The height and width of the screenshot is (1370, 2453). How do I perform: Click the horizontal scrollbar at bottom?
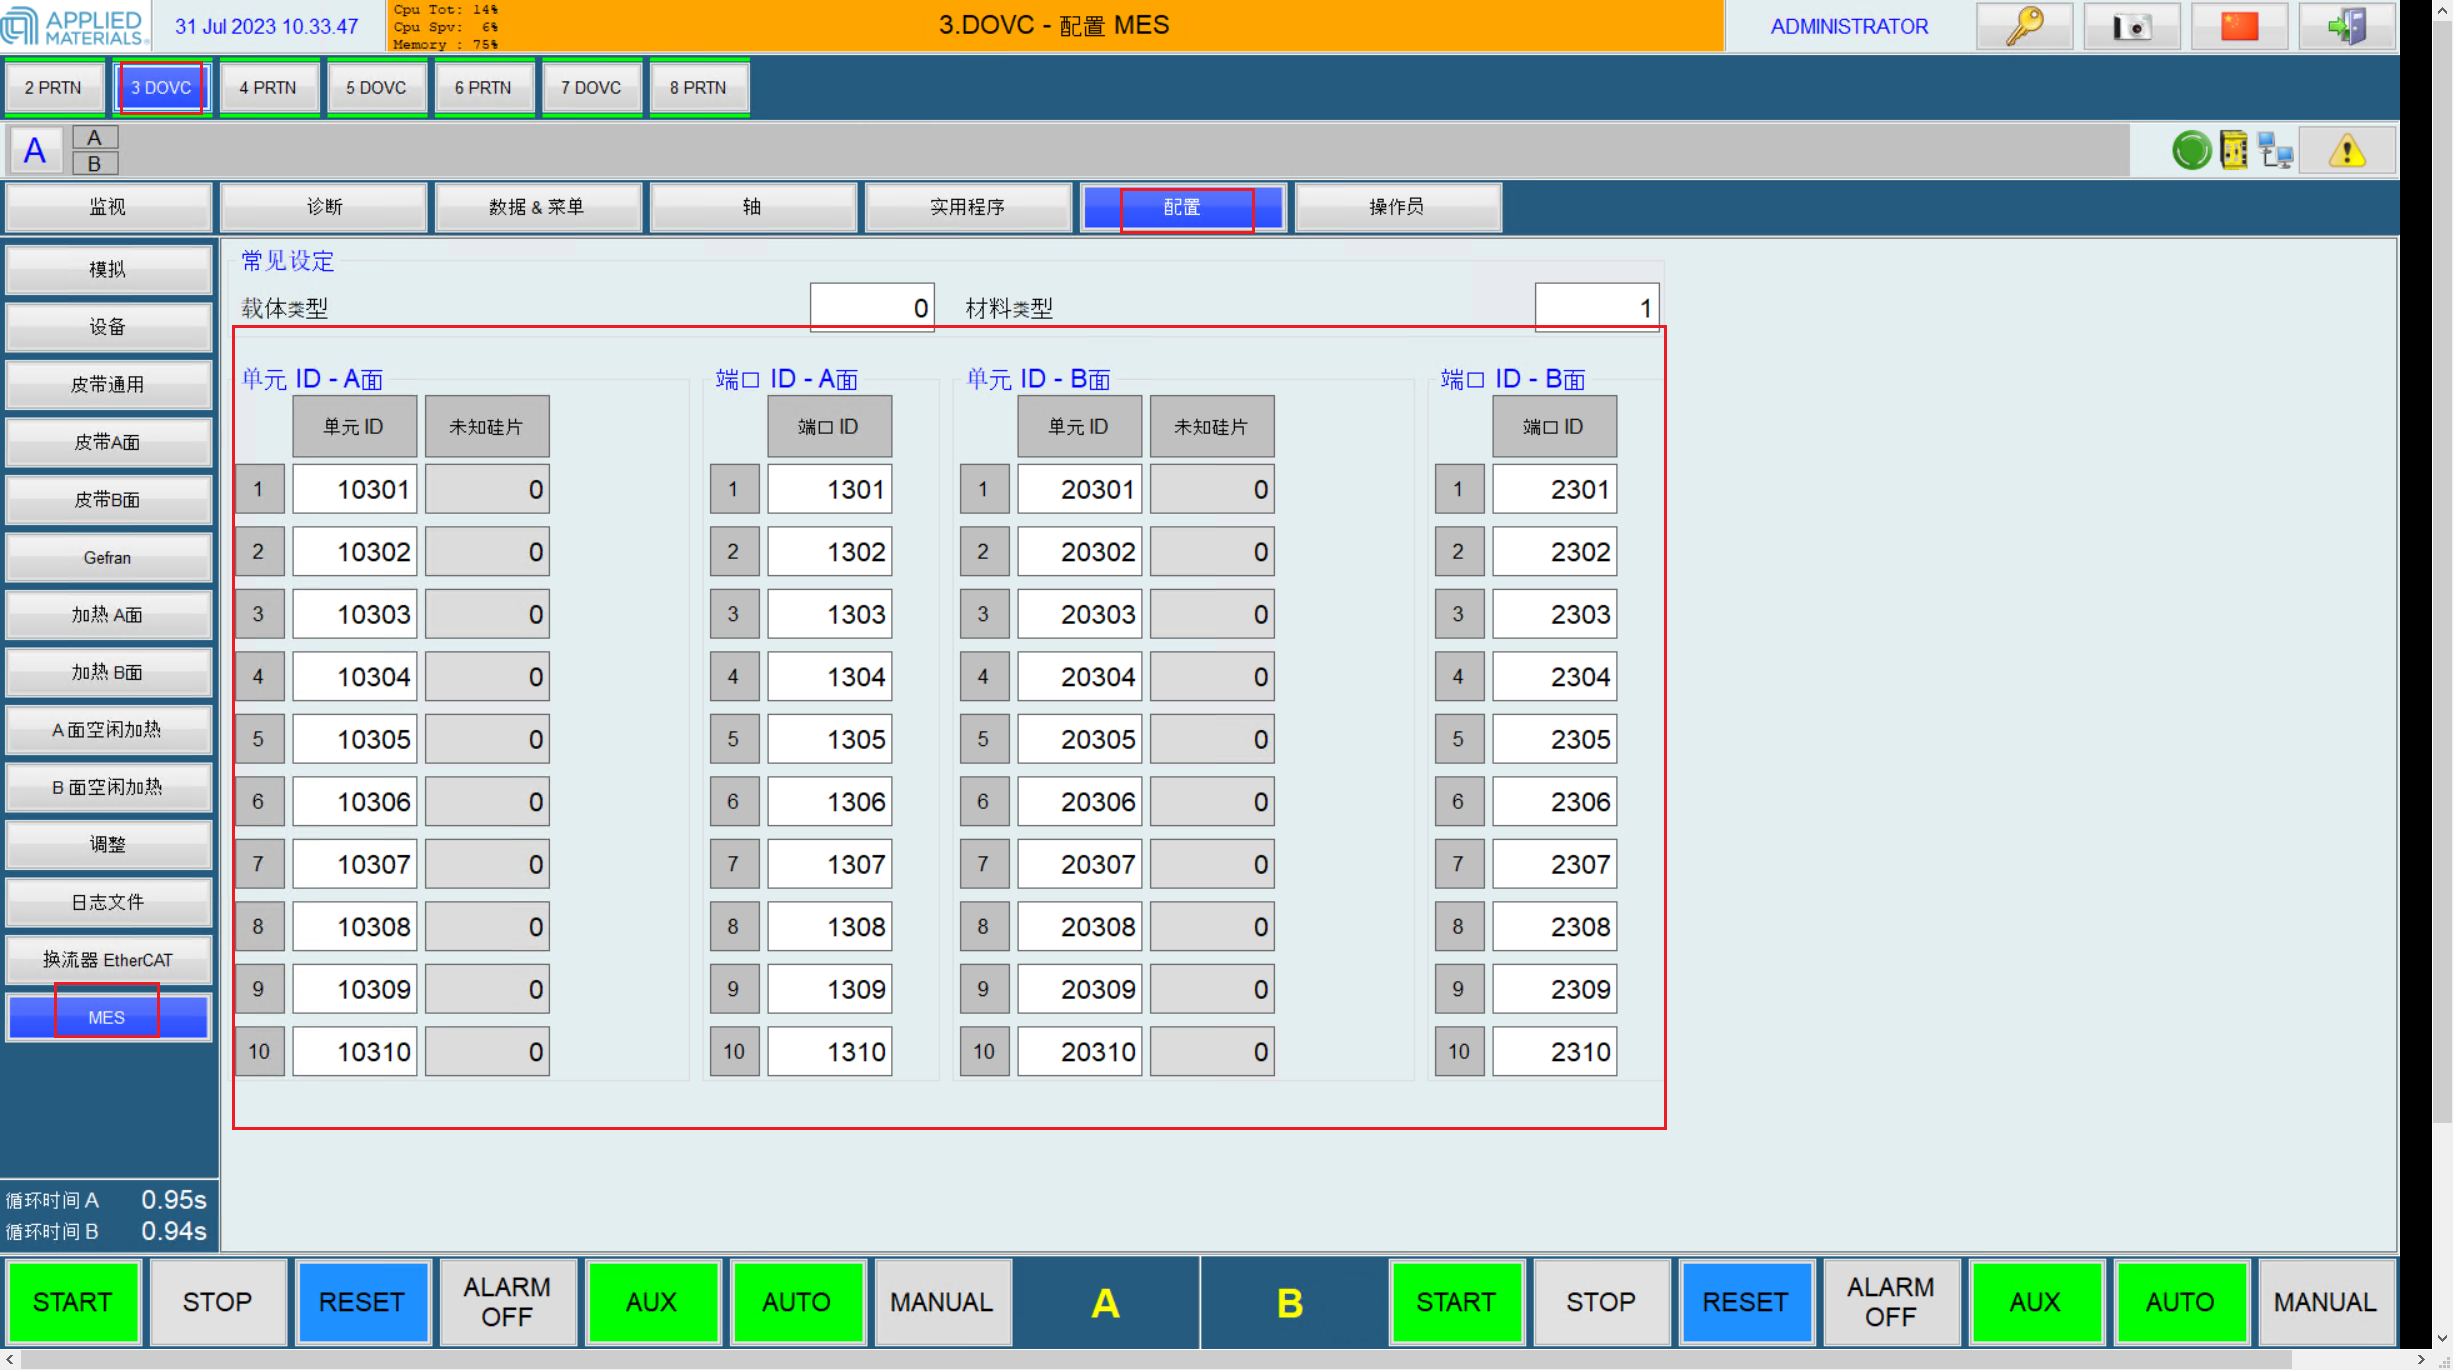point(1150,1360)
